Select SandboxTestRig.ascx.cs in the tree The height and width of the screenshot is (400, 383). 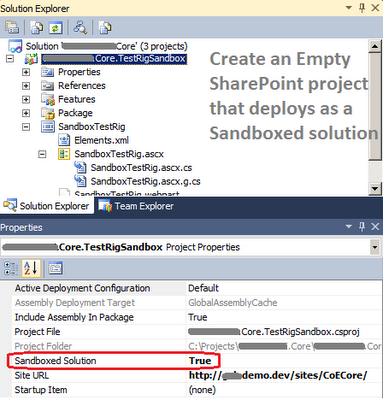pos(141,168)
